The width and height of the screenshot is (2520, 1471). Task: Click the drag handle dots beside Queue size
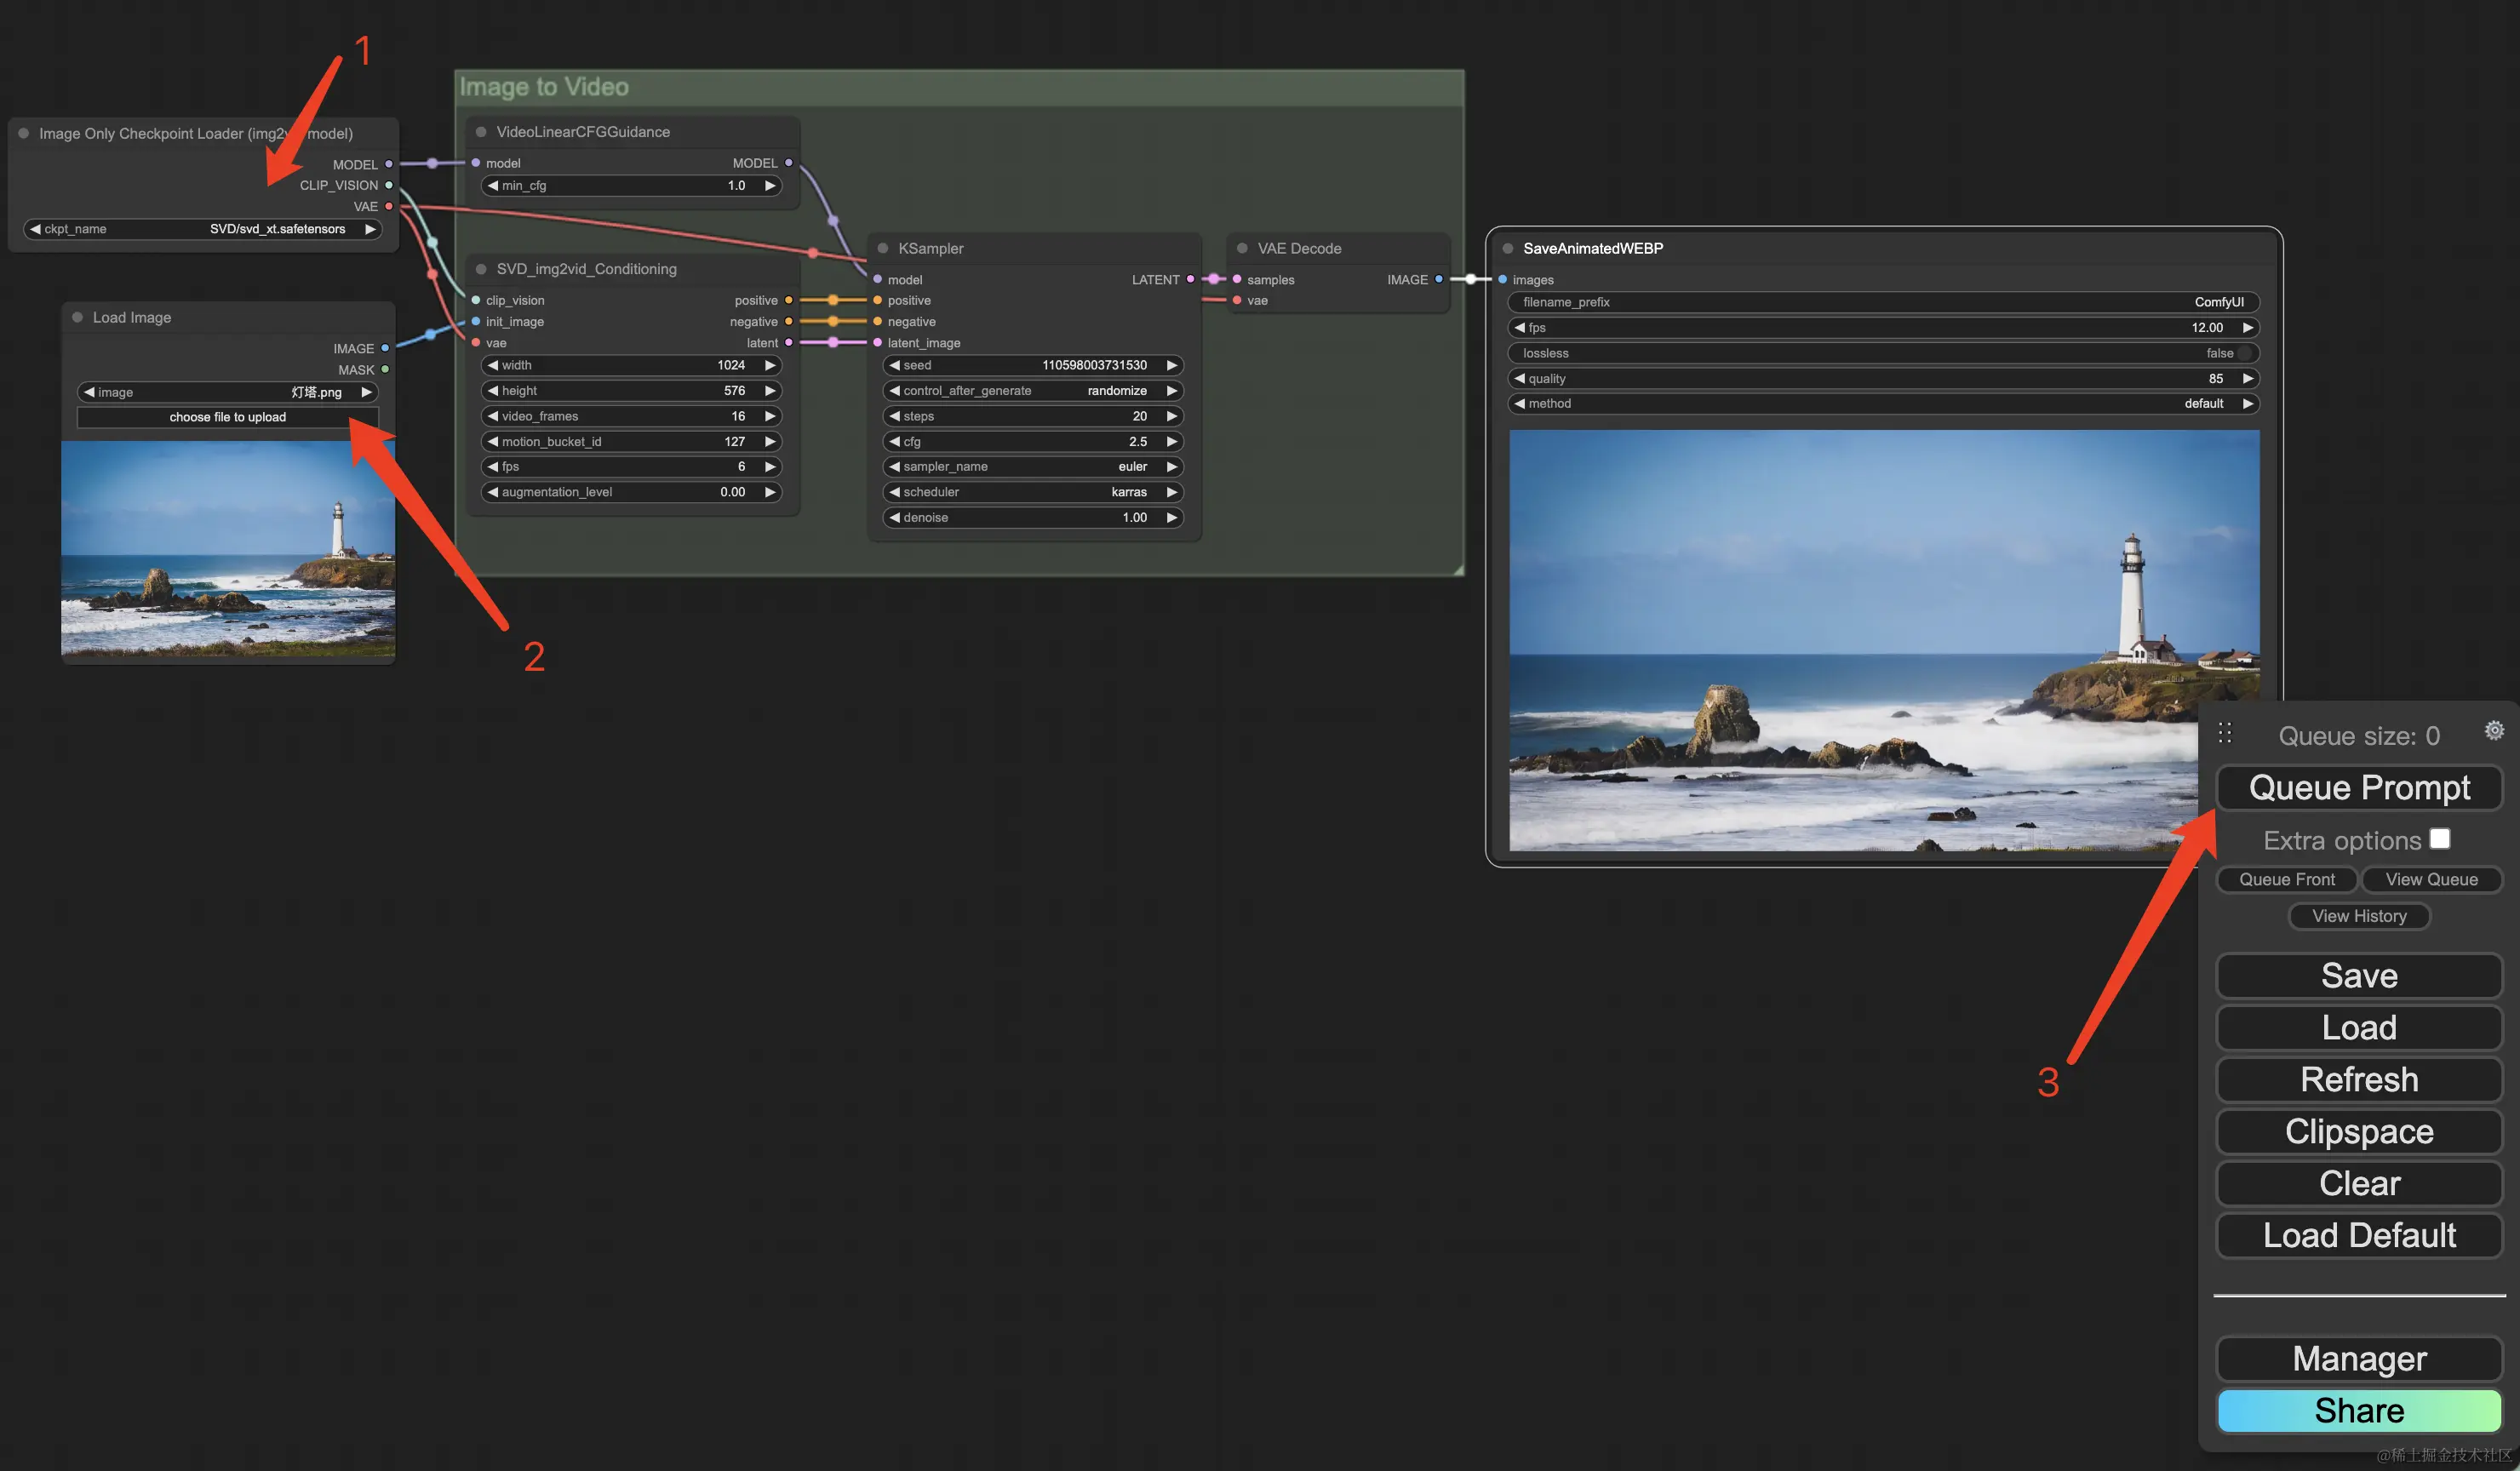2225,733
